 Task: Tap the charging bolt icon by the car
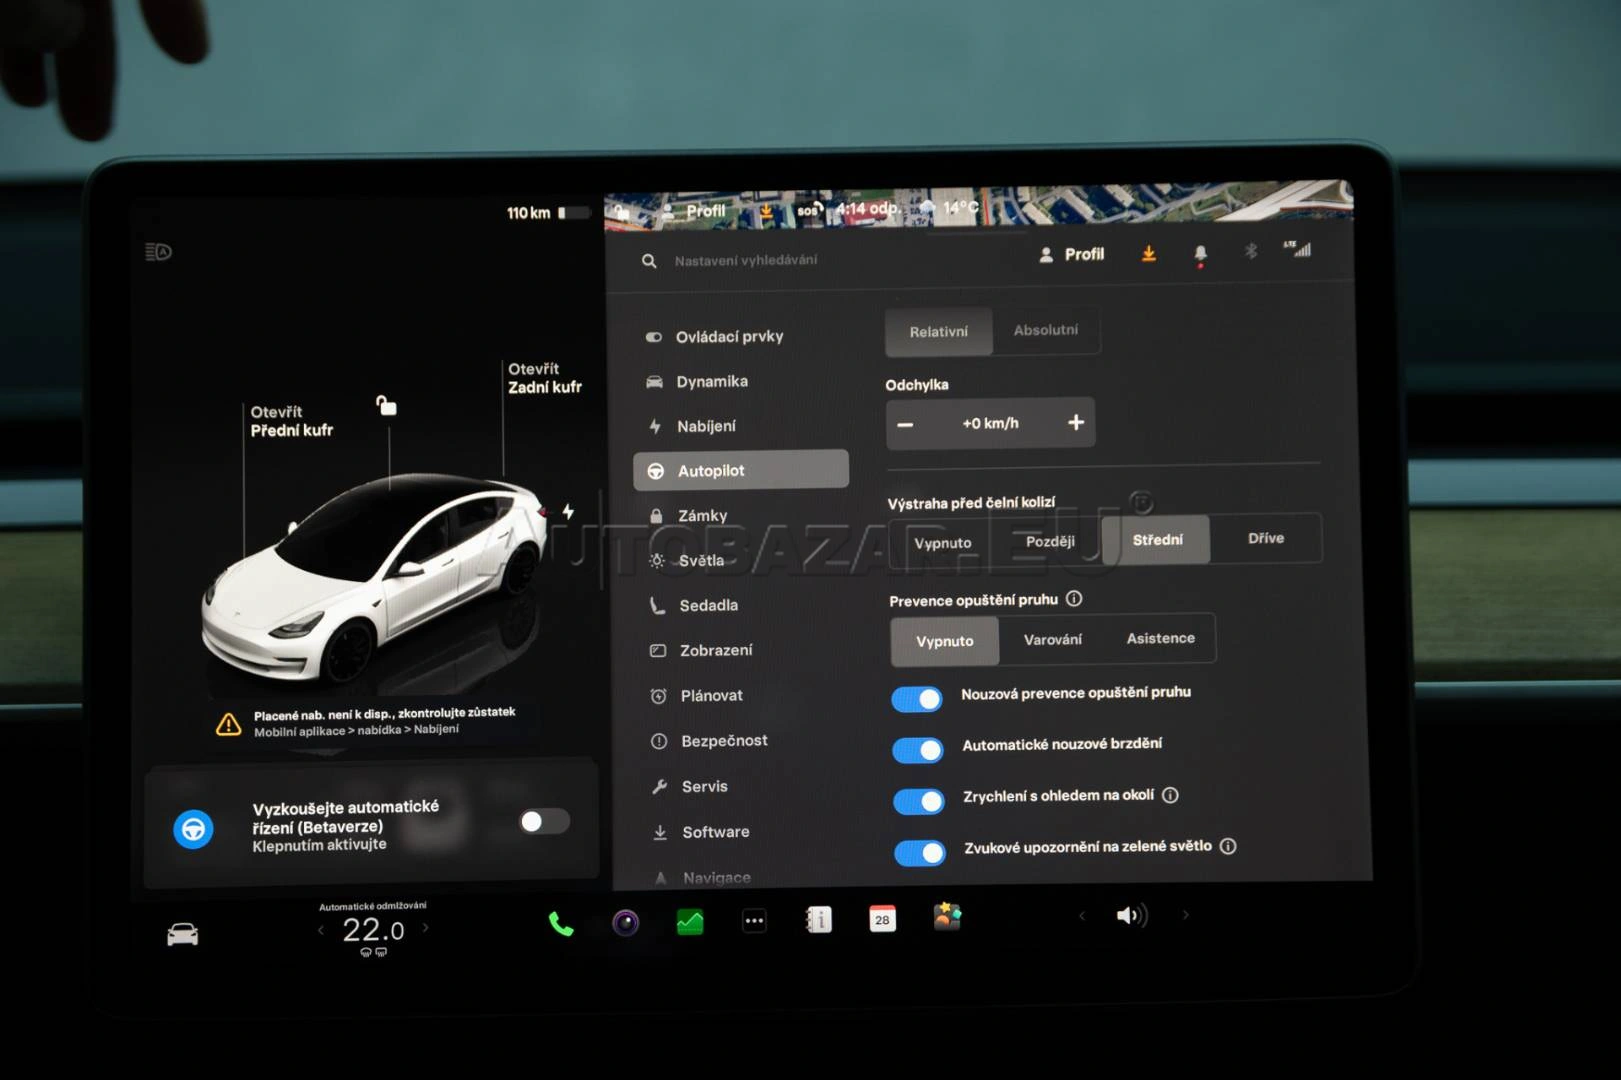tap(568, 512)
